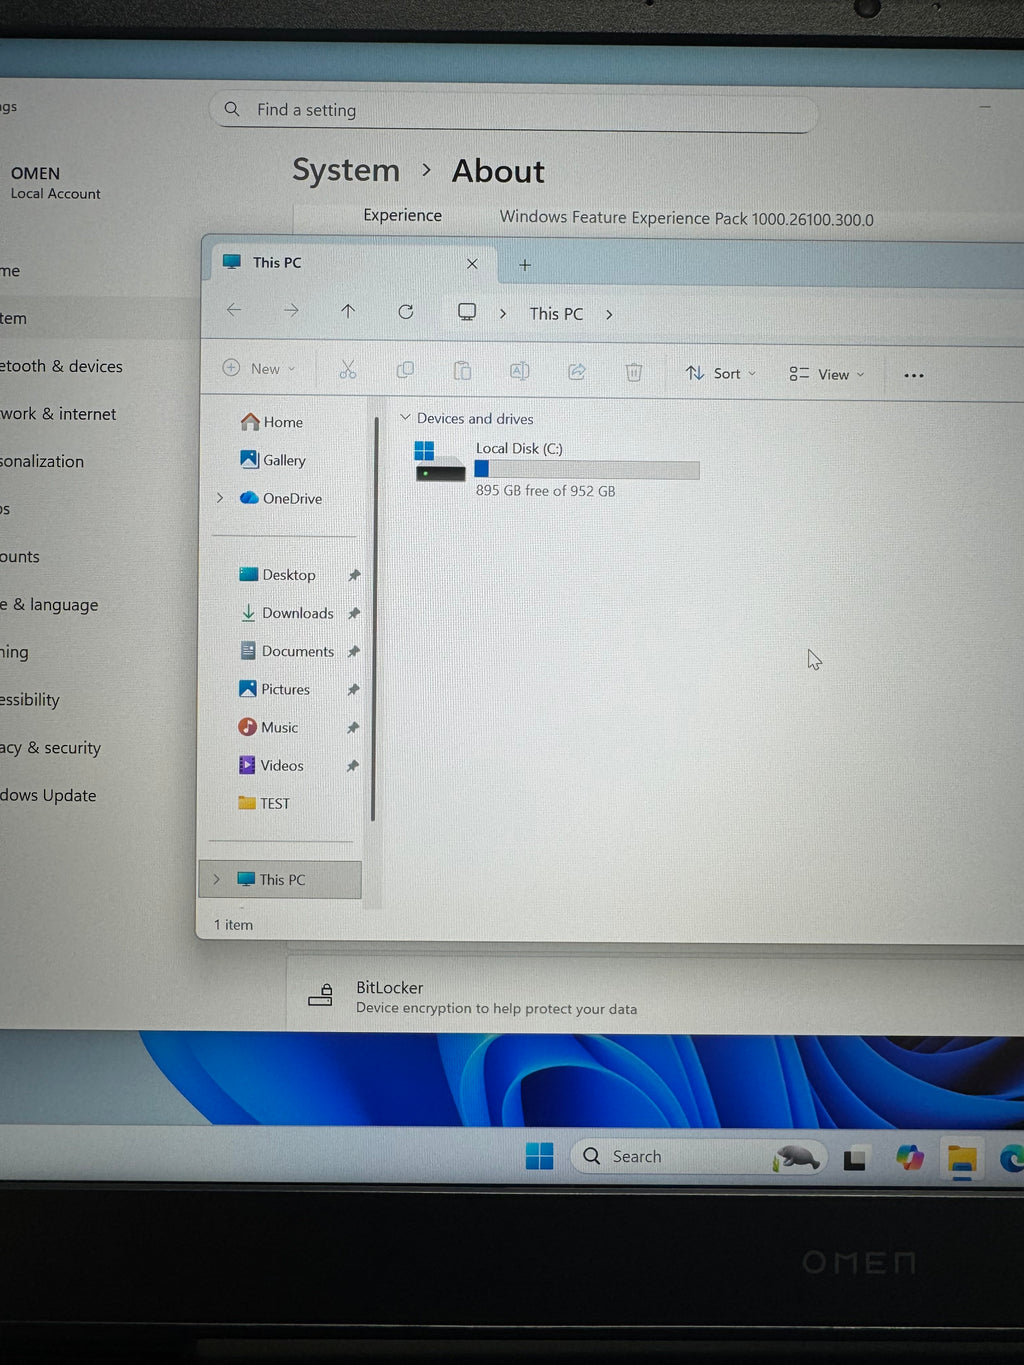Select Home in navigation pane

pyautogui.click(x=272, y=422)
